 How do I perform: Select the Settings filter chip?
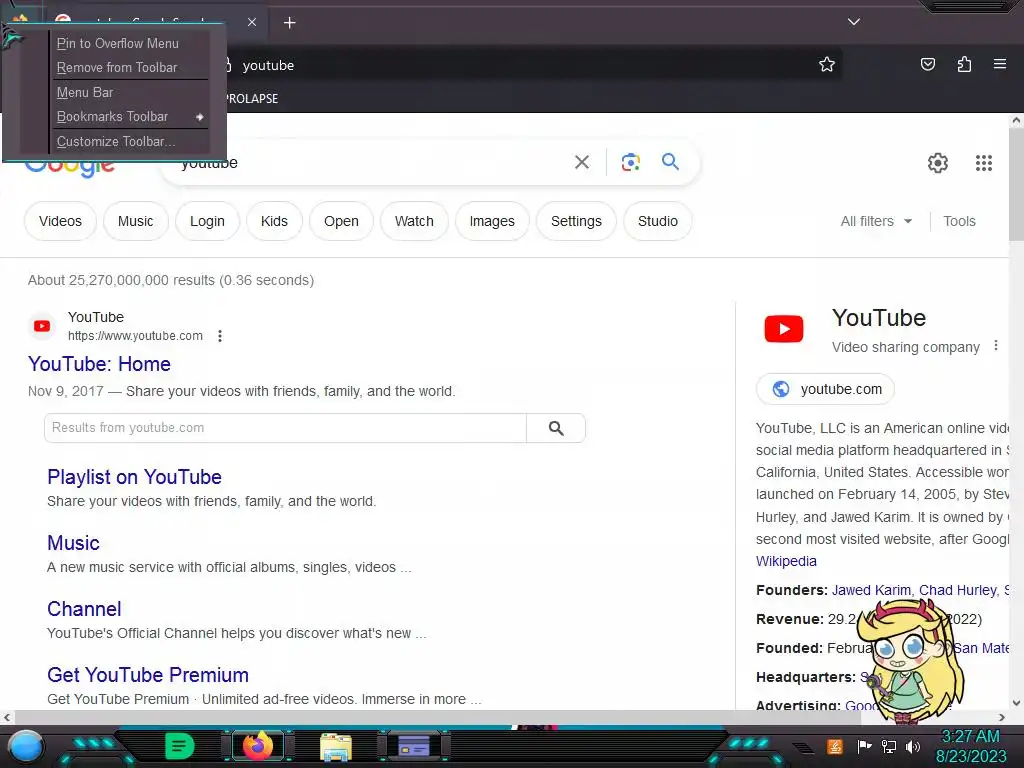click(x=576, y=221)
